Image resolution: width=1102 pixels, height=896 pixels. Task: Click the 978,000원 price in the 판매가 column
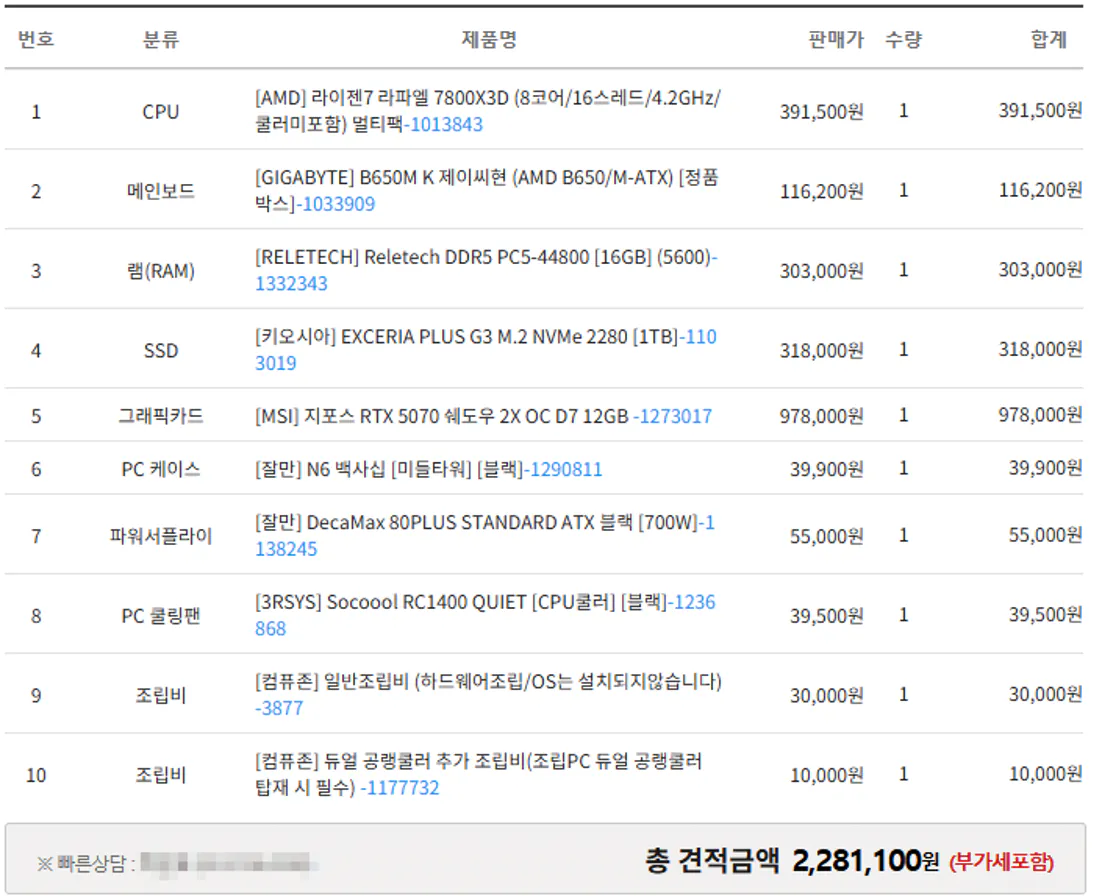click(821, 416)
